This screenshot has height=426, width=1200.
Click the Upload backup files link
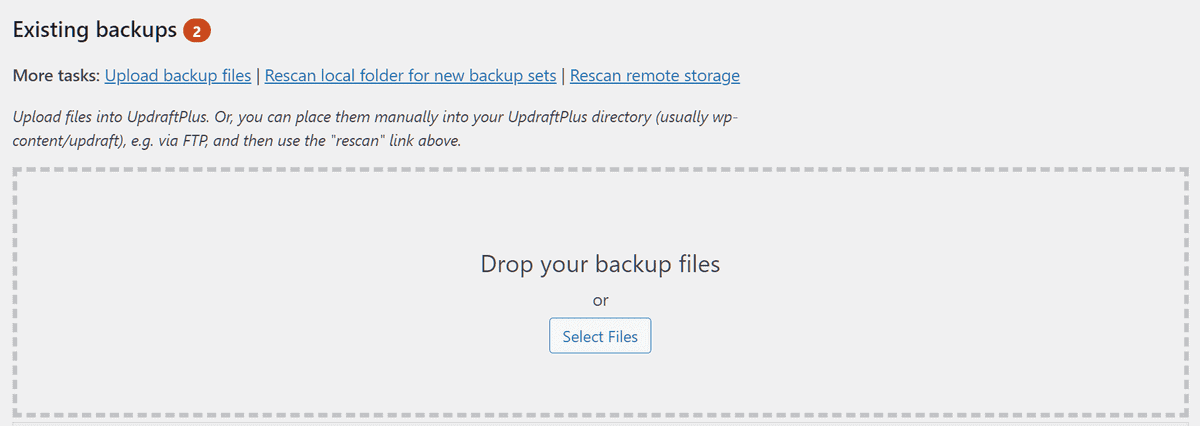(x=177, y=75)
